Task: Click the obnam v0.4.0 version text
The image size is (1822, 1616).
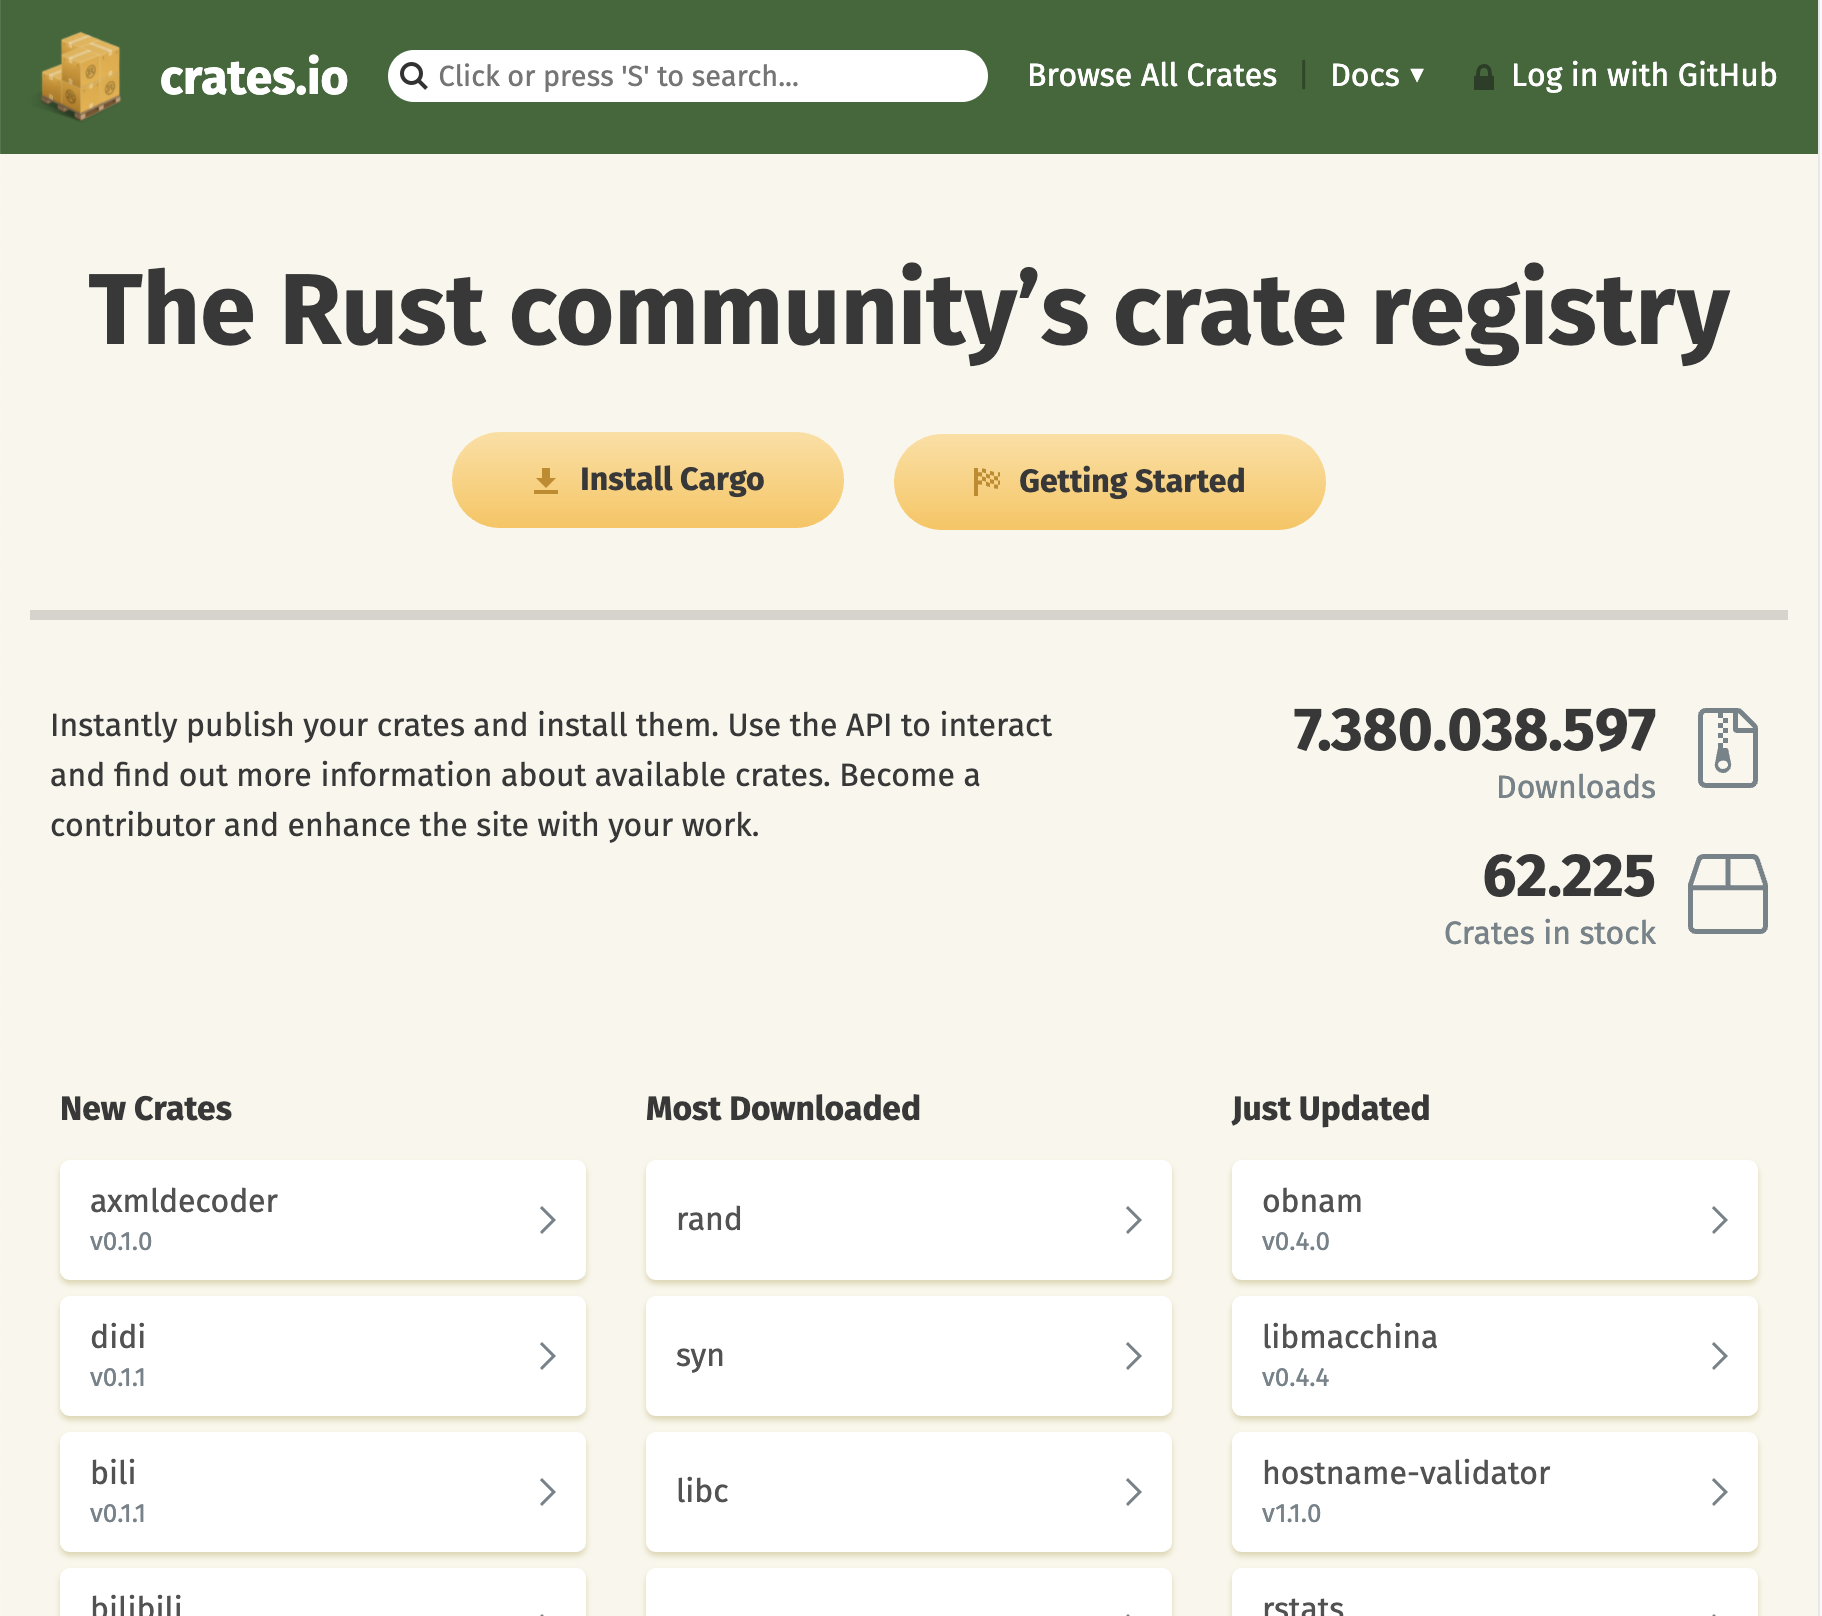Action: [1296, 1242]
